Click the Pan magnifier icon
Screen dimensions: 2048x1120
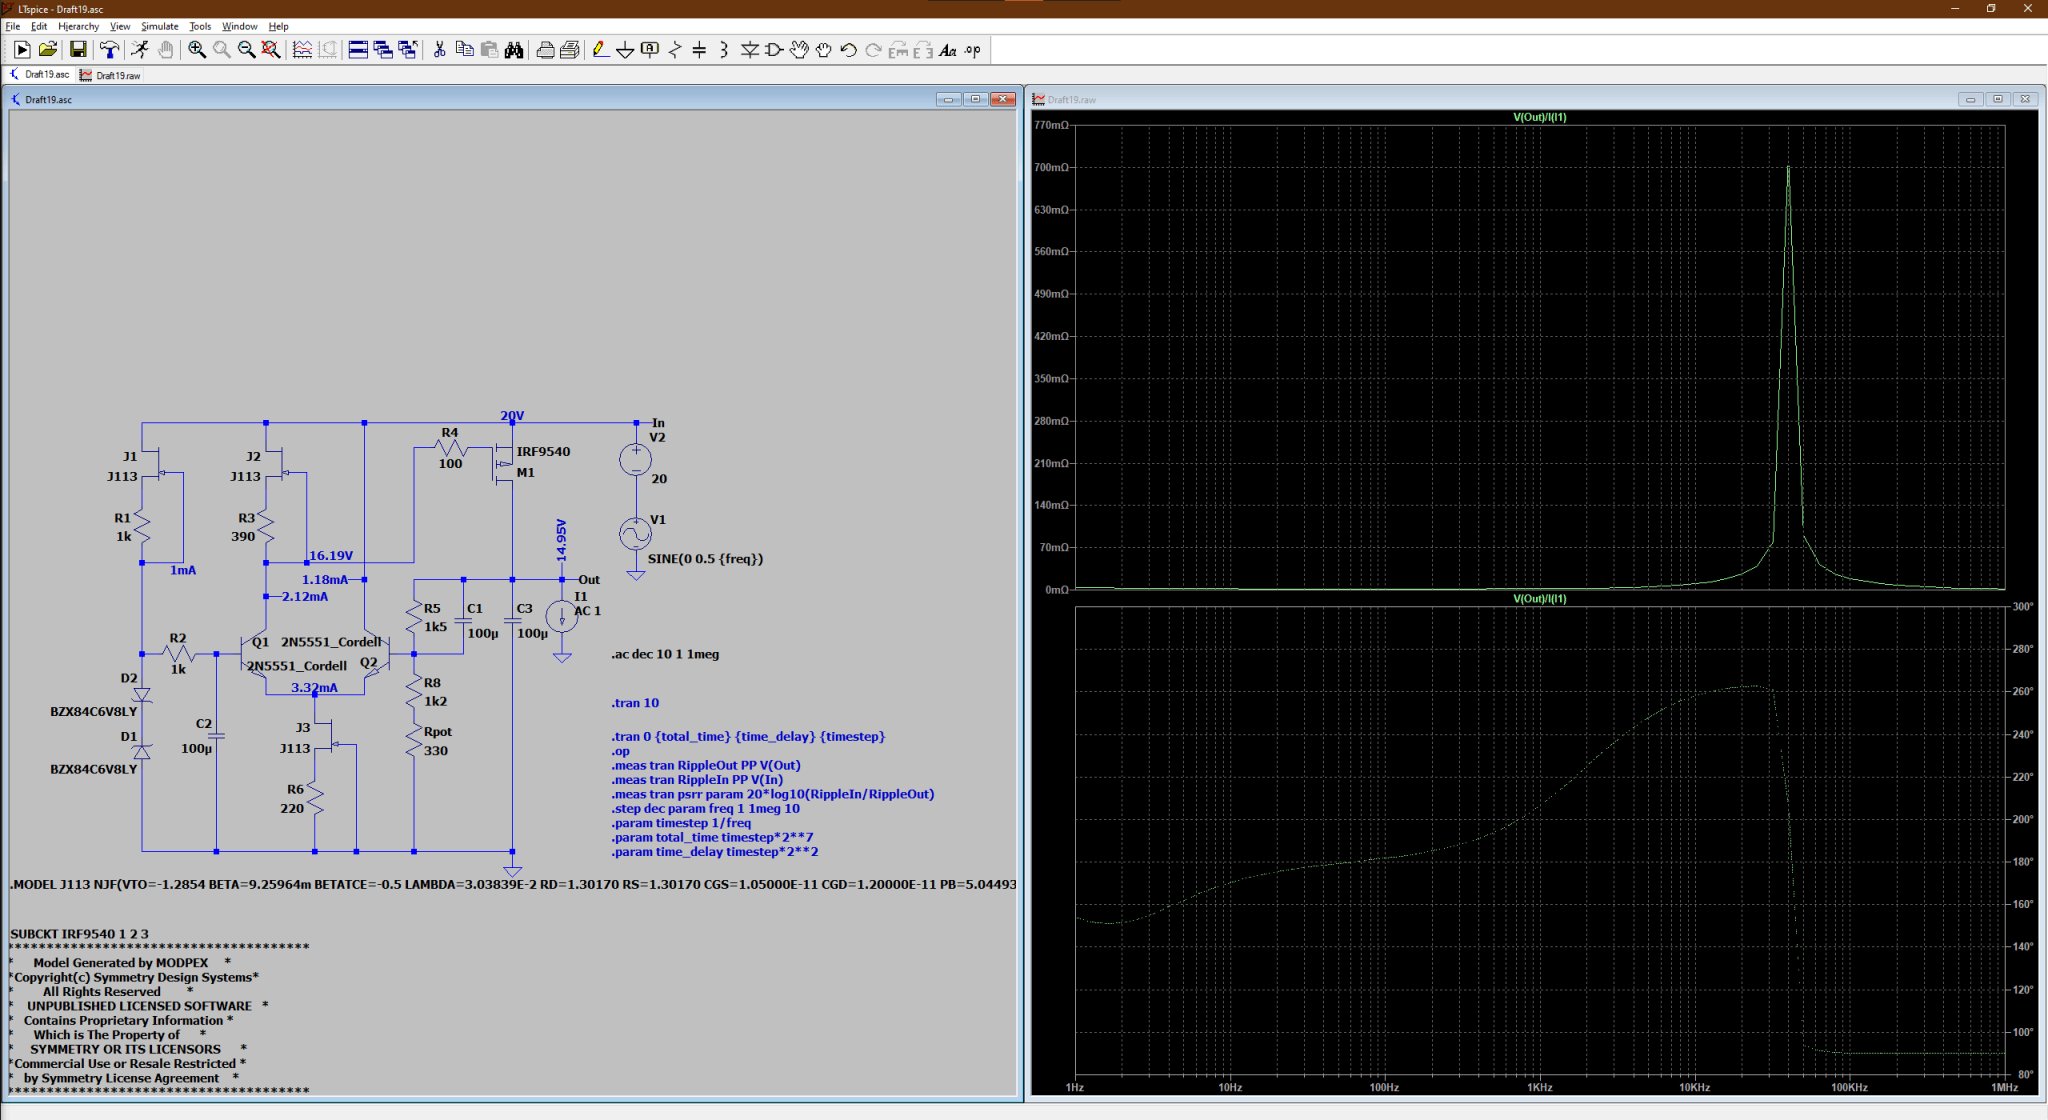coord(221,50)
